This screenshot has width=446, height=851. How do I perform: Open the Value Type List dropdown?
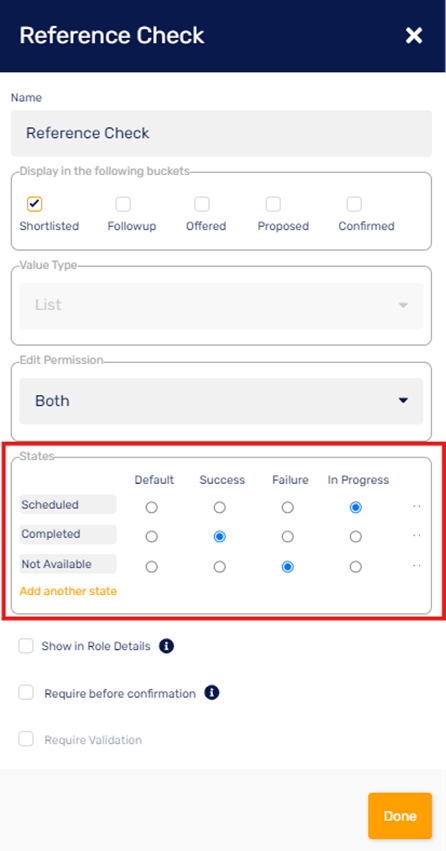(221, 305)
